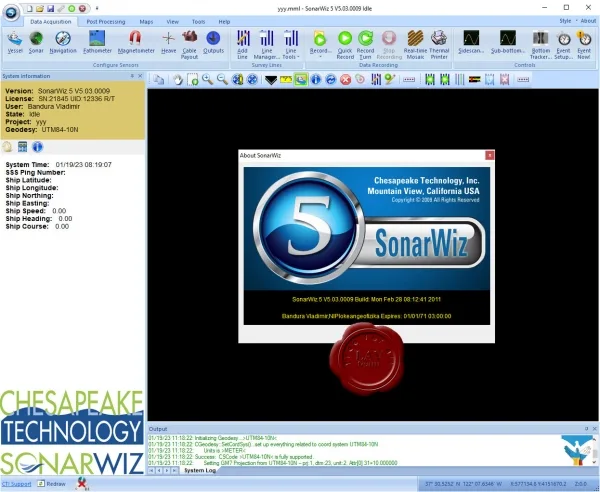Start Quick Record
600x492 pixels.
345,45
